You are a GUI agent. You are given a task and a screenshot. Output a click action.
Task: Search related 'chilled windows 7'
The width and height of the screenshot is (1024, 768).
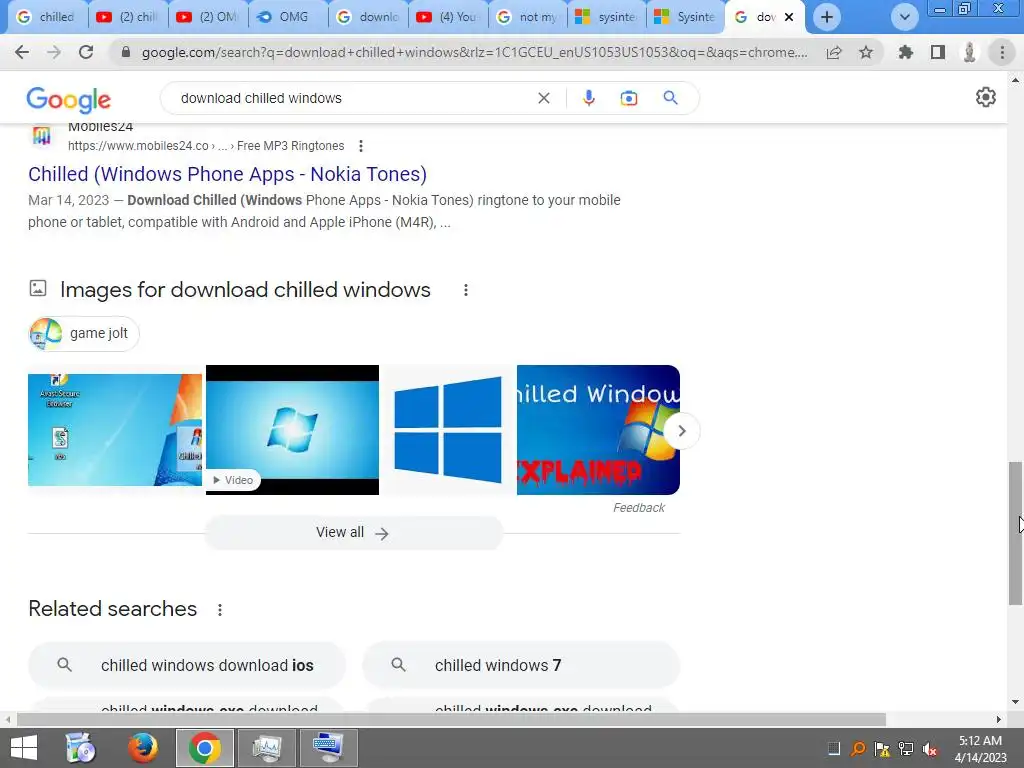521,665
